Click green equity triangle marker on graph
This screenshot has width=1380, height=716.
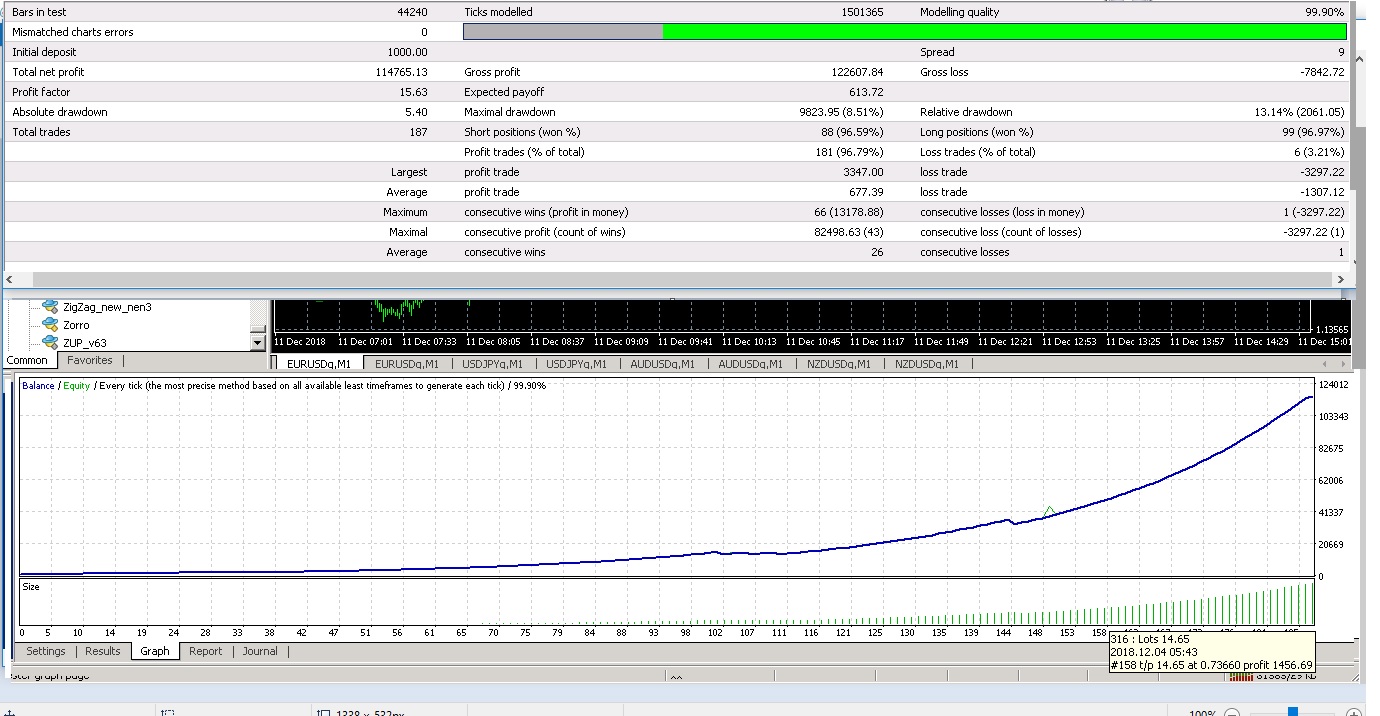1049,511
